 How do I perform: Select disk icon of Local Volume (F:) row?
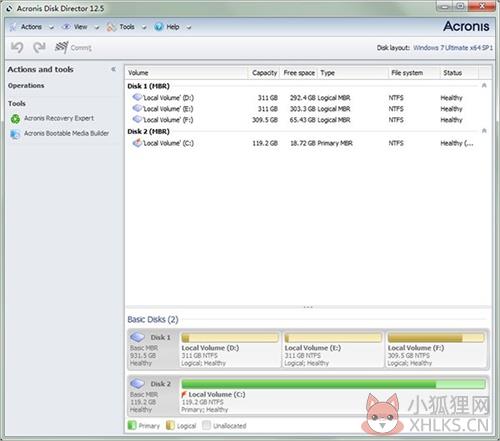click(x=137, y=119)
